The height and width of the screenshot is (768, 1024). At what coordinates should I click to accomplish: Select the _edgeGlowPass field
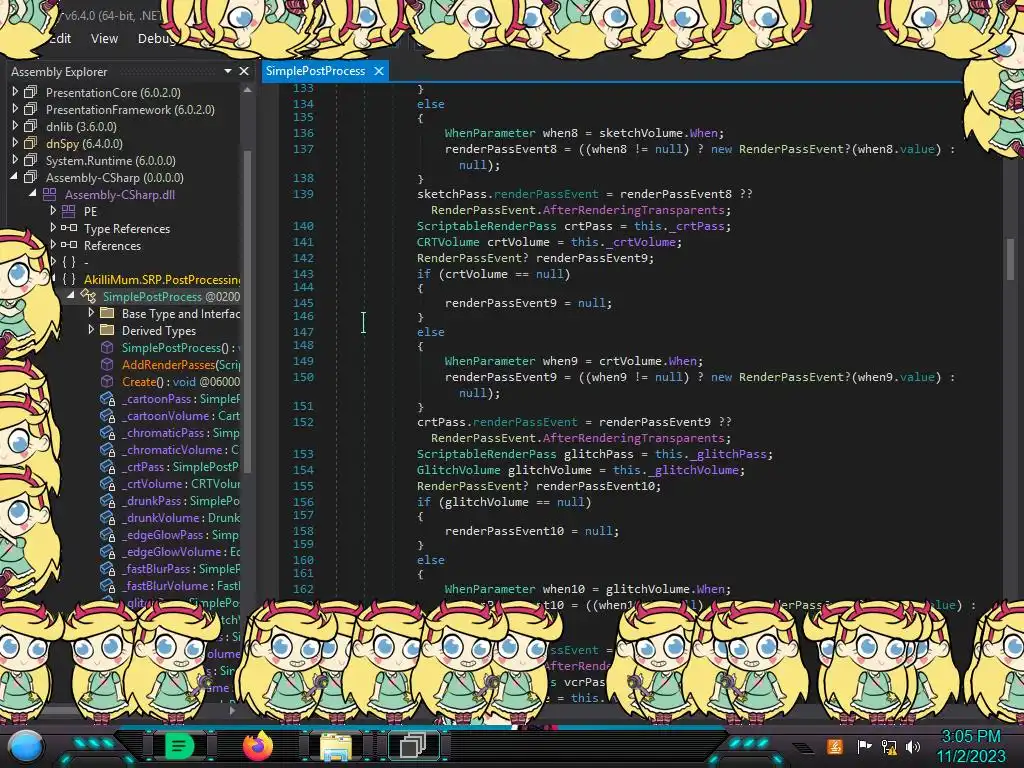tap(181, 534)
